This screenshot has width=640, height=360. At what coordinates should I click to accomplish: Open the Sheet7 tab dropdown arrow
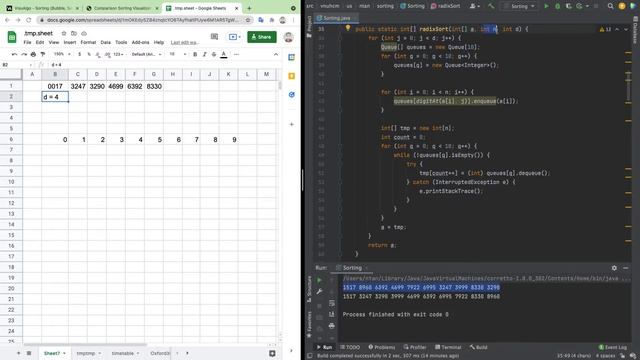pos(64,353)
